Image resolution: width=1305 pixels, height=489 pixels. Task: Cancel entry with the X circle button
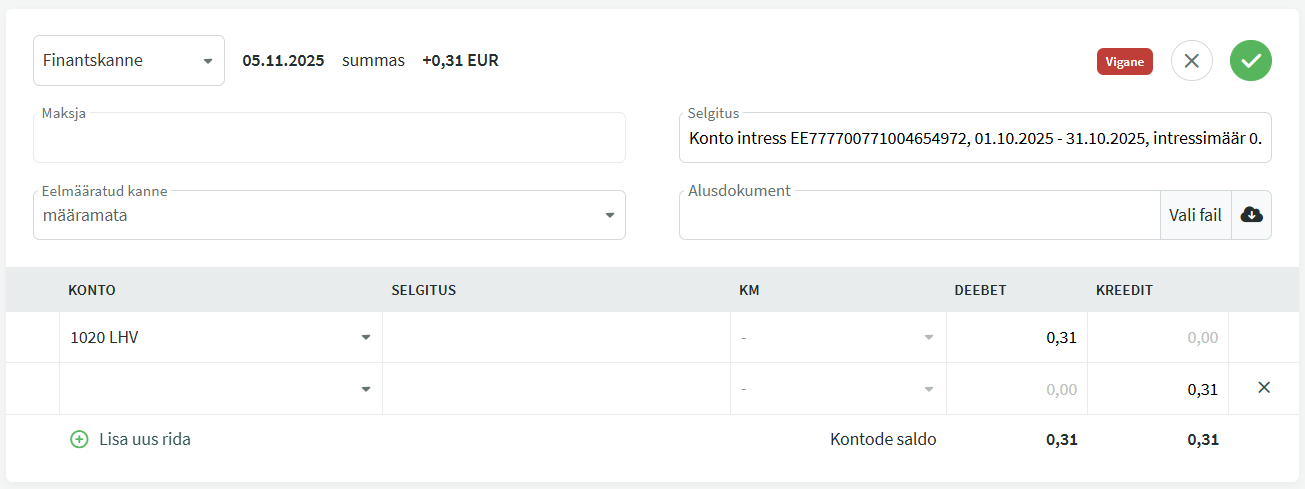click(x=1191, y=61)
